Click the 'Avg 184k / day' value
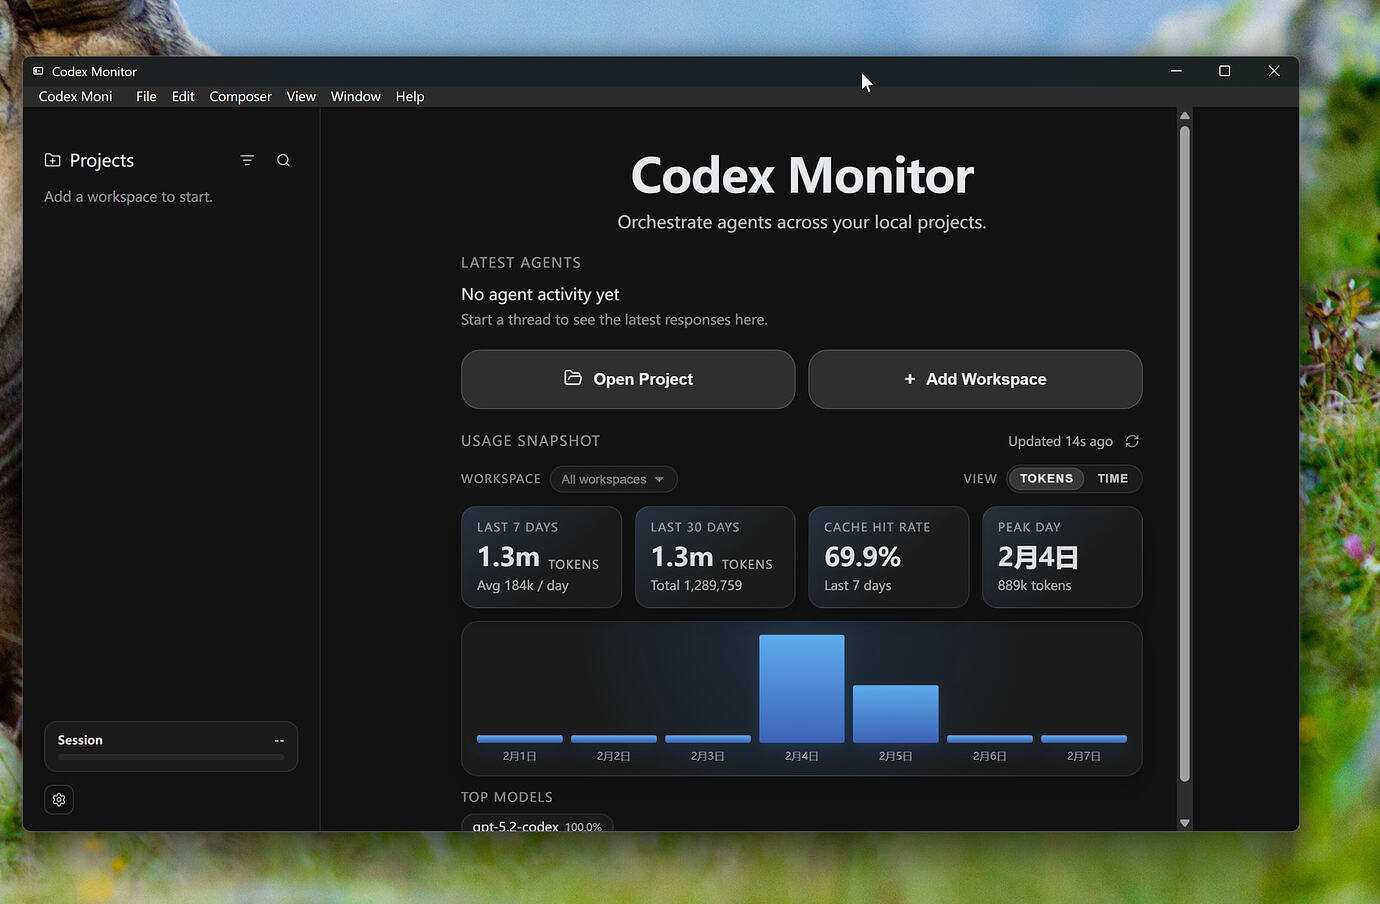This screenshot has width=1380, height=904. 523,586
